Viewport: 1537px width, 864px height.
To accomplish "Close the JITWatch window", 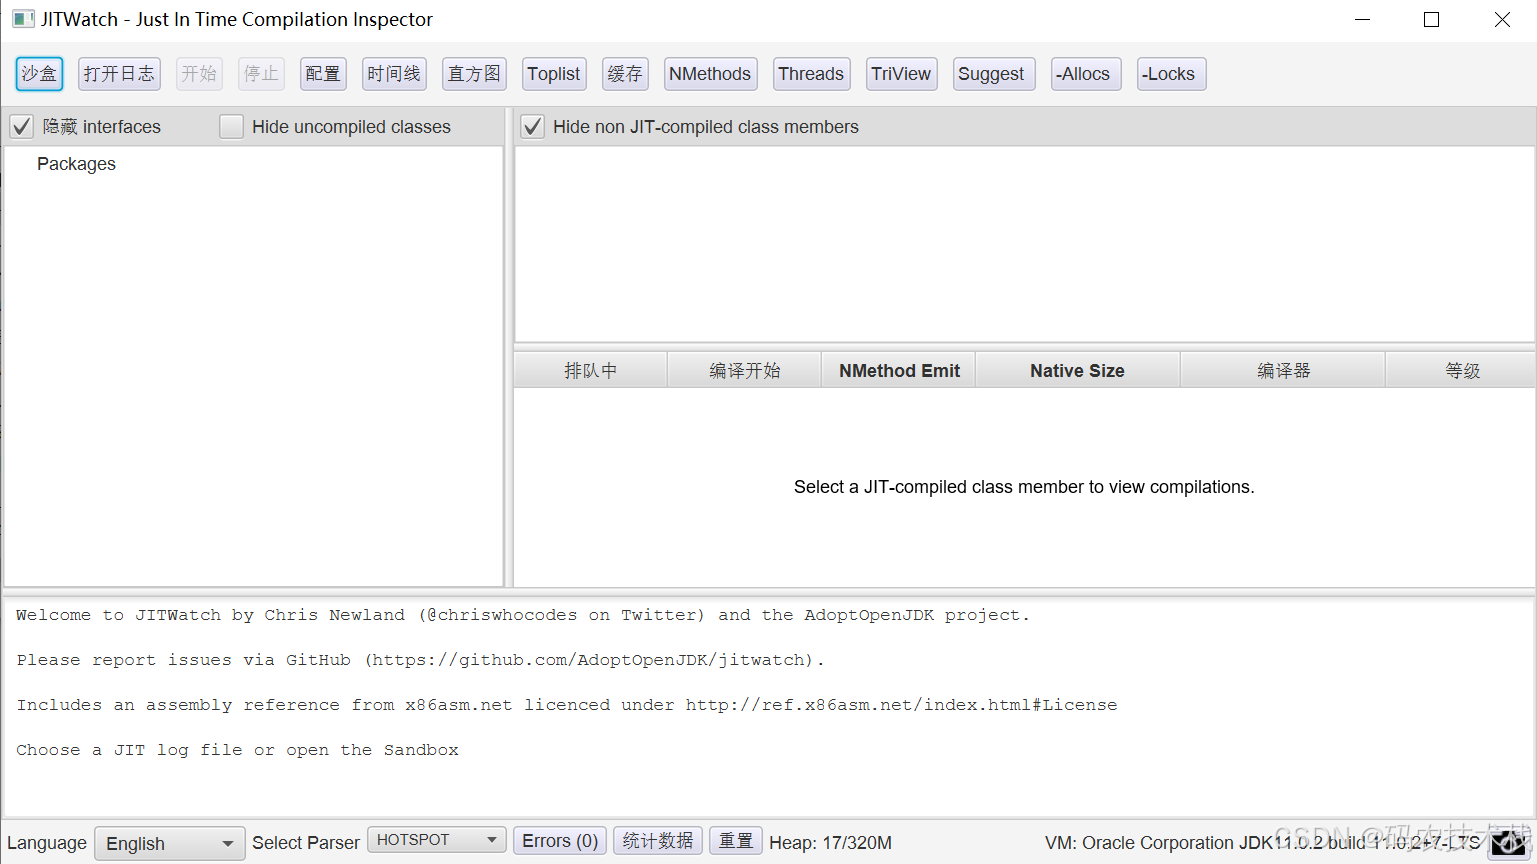I will (1502, 20).
